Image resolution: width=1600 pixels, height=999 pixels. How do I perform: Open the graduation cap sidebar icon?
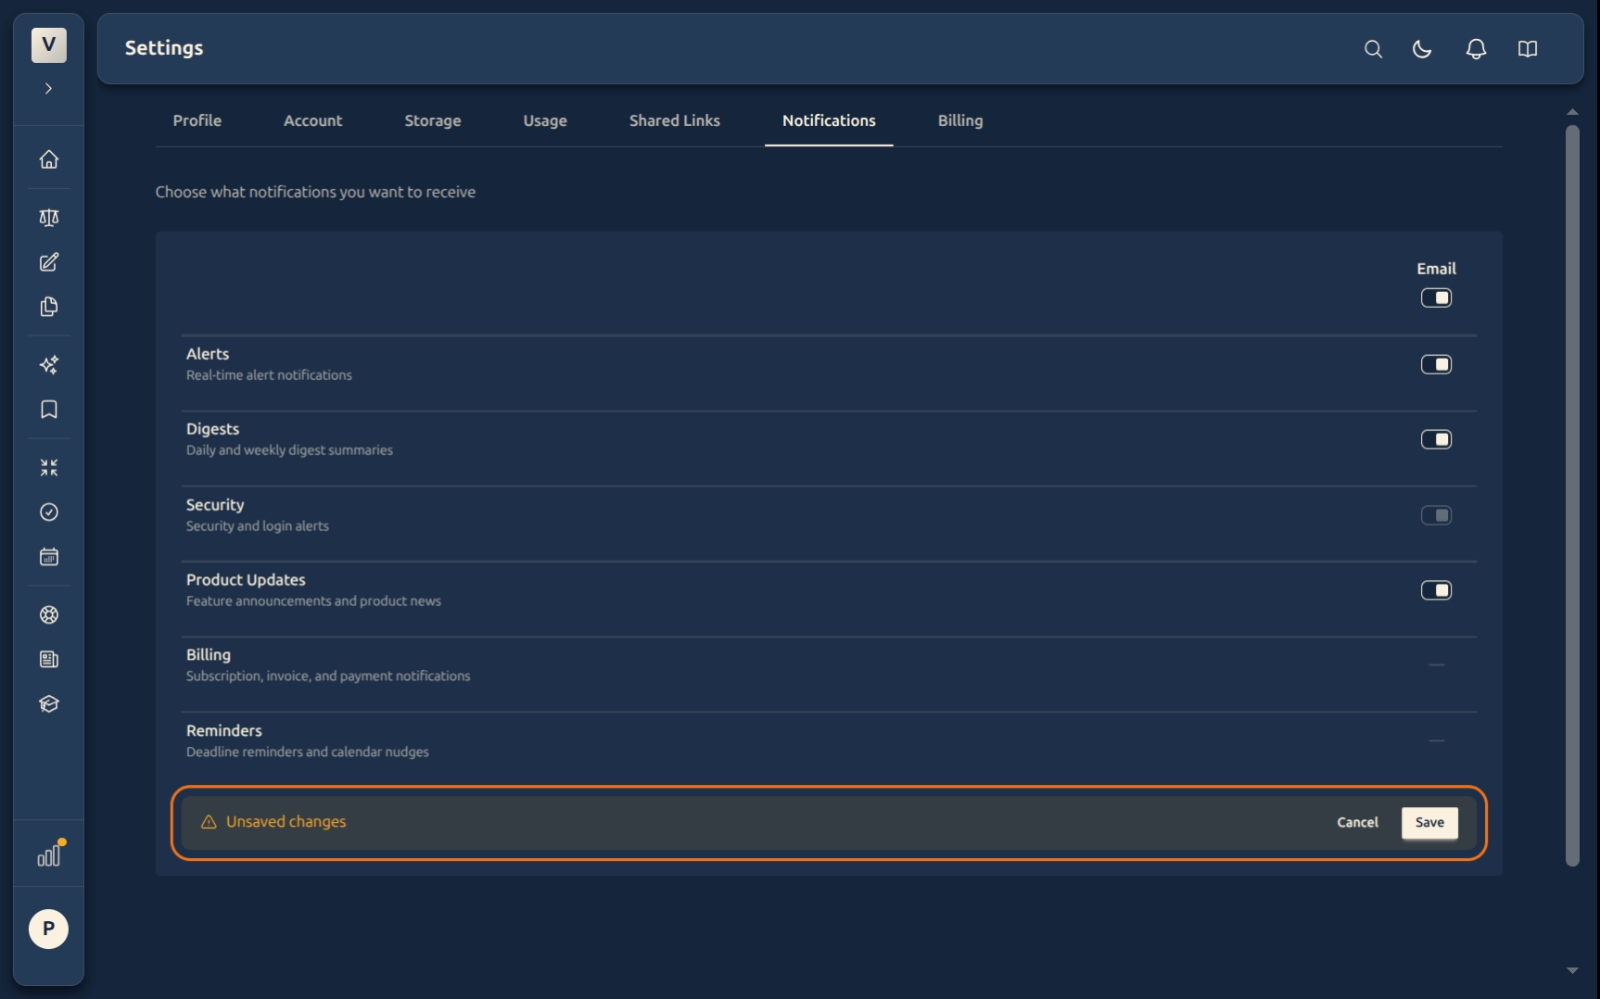(x=49, y=704)
